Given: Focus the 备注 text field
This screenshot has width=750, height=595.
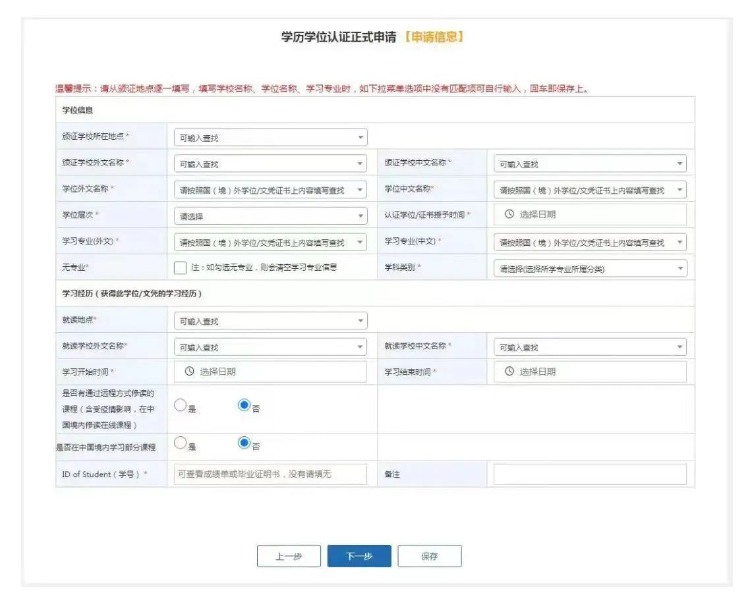Looking at the screenshot, I should (590, 474).
